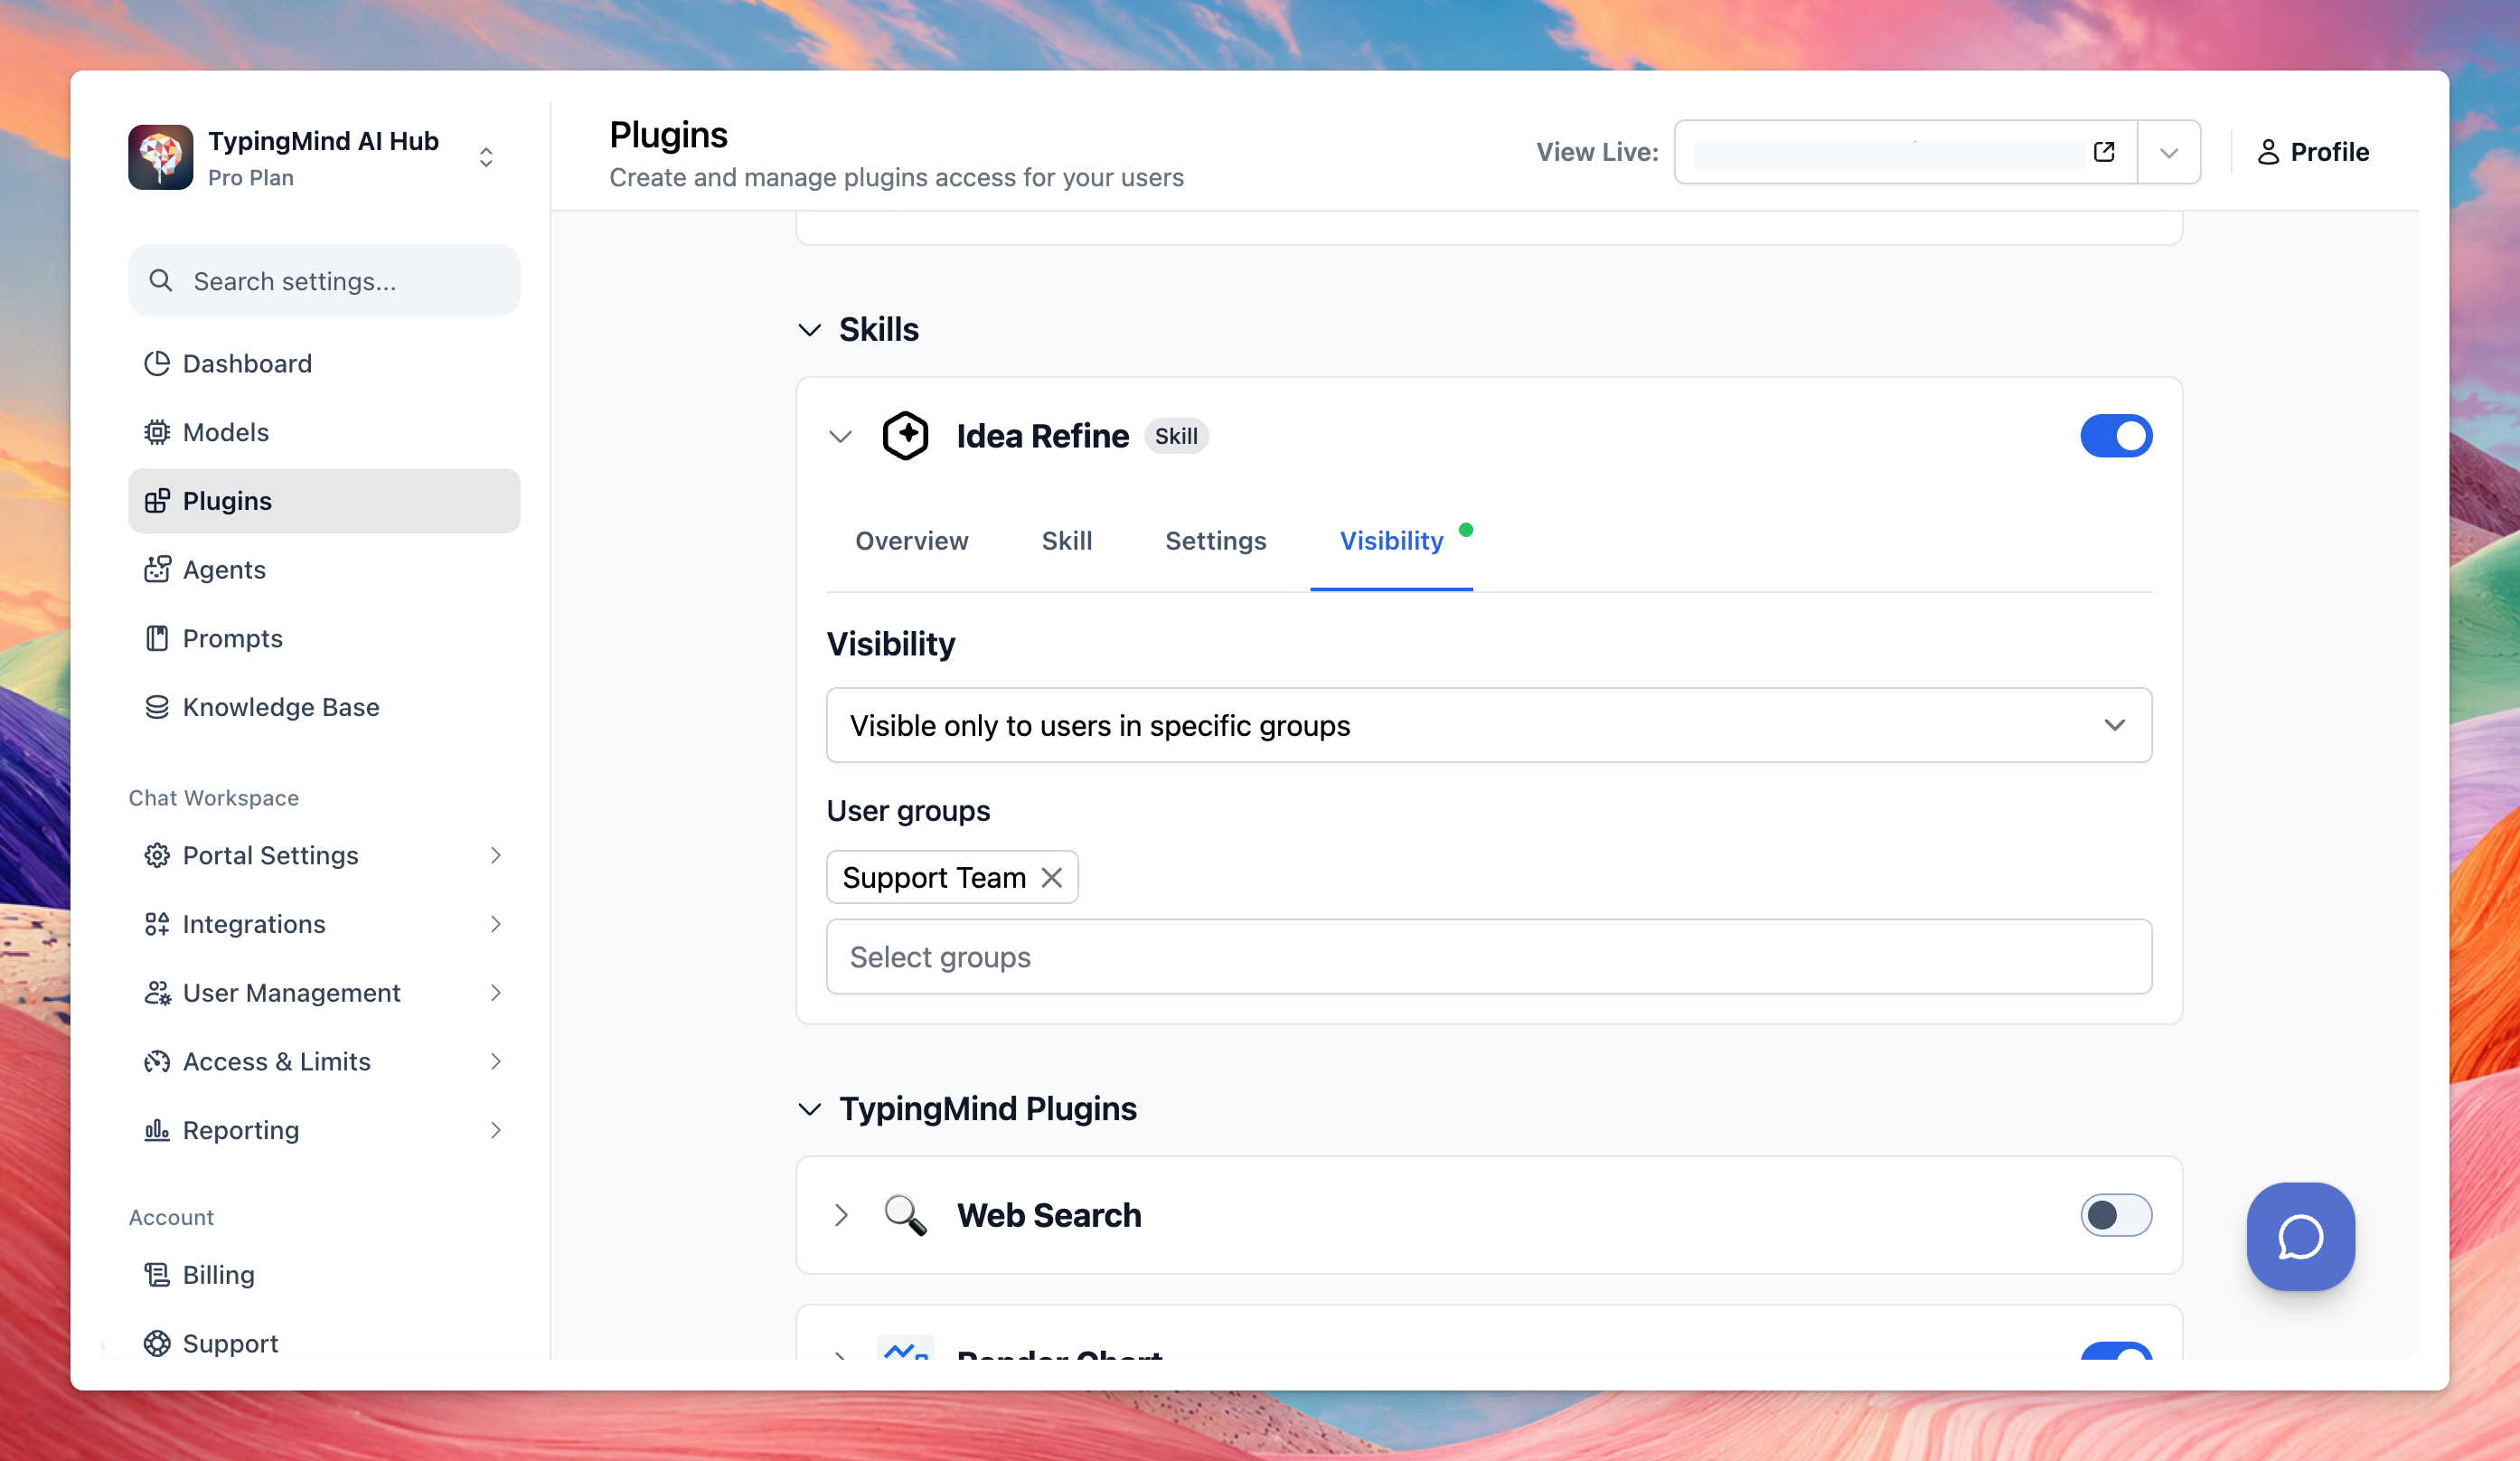Viewport: 2520px width, 1461px height.
Task: Switch to the Overview tab
Action: (912, 541)
